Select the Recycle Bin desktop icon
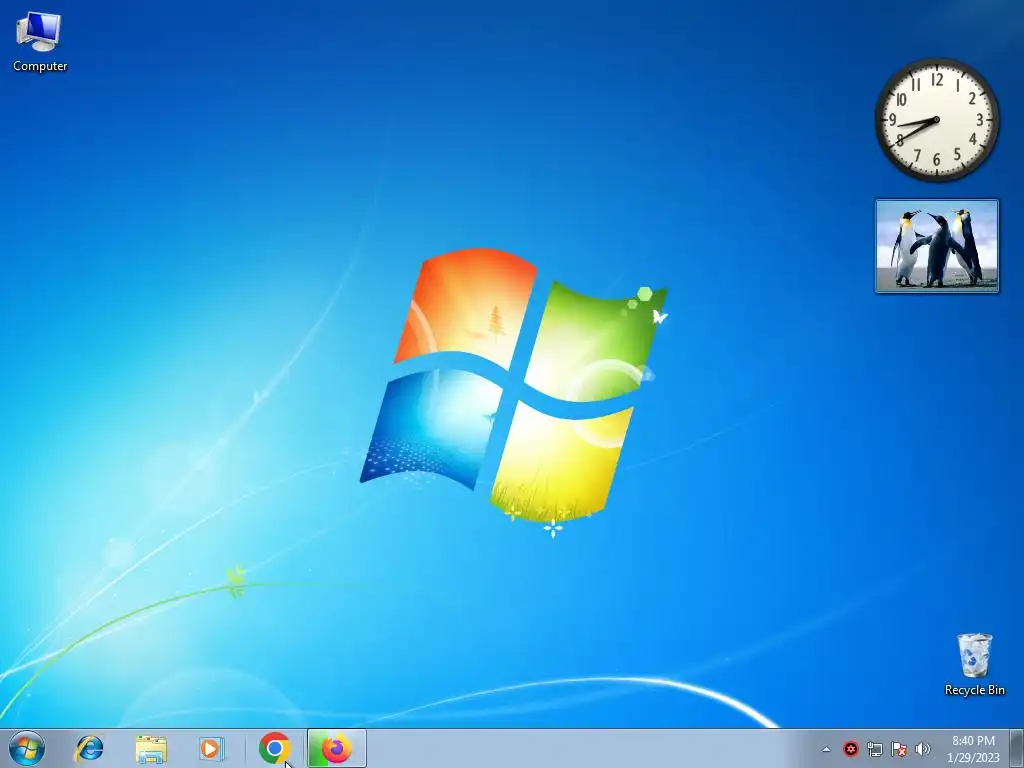This screenshot has height=768, width=1024. pyautogui.click(x=974, y=664)
